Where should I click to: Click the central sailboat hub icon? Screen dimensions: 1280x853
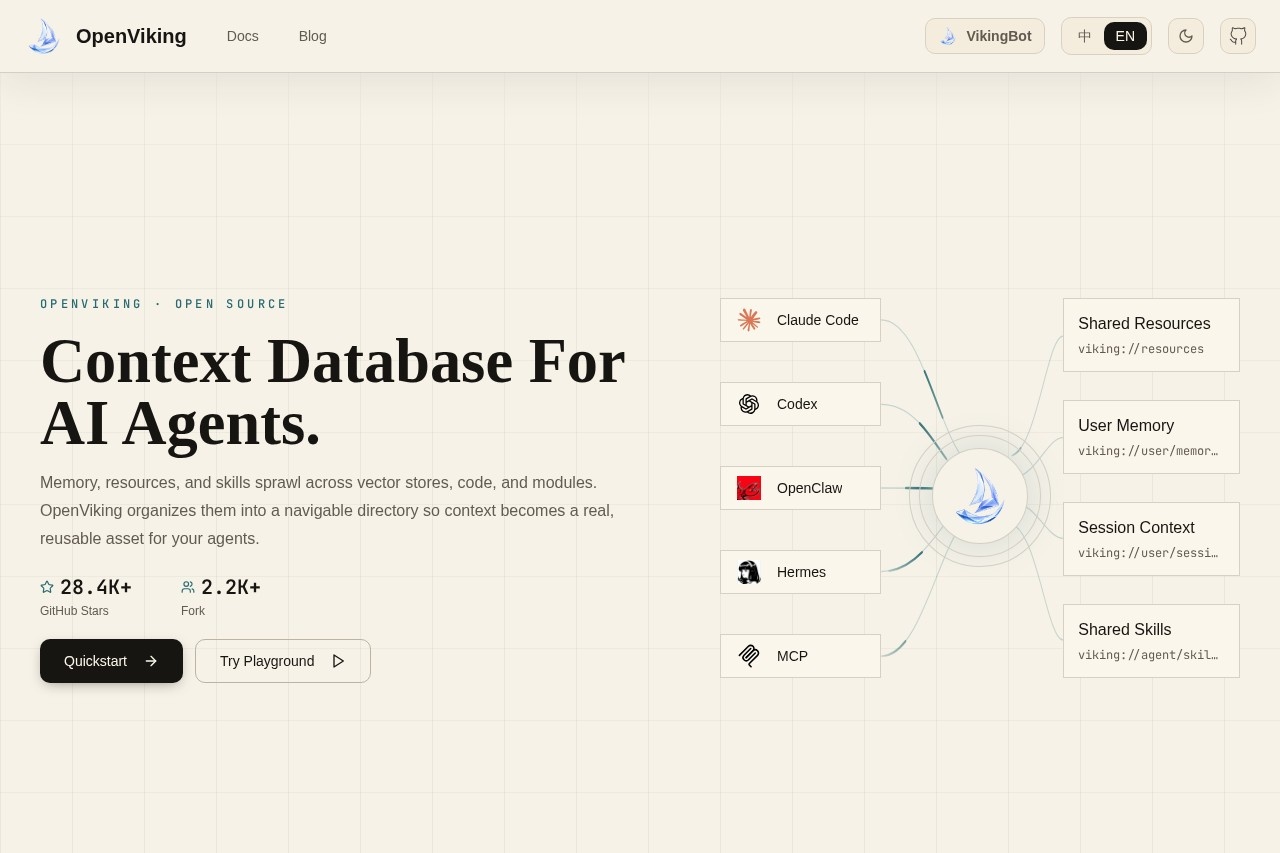point(980,496)
